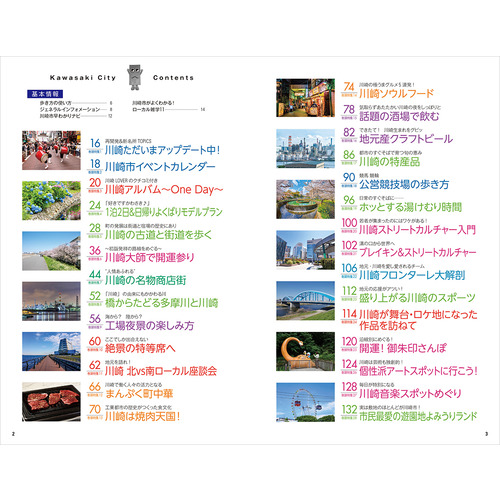
Task: Click '絶景の特等席へ' entry
Action: coord(140,348)
